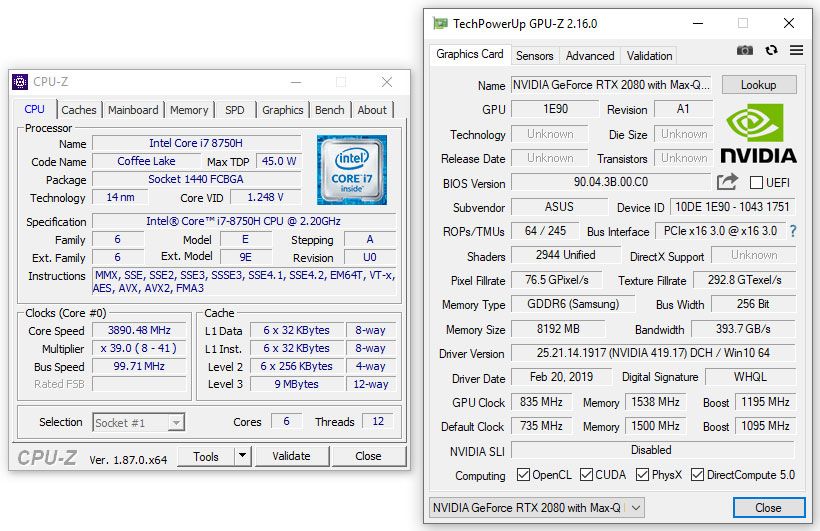Click the NVIDIA logo in GPU-Z
This screenshot has width=820, height=531.
(758, 134)
